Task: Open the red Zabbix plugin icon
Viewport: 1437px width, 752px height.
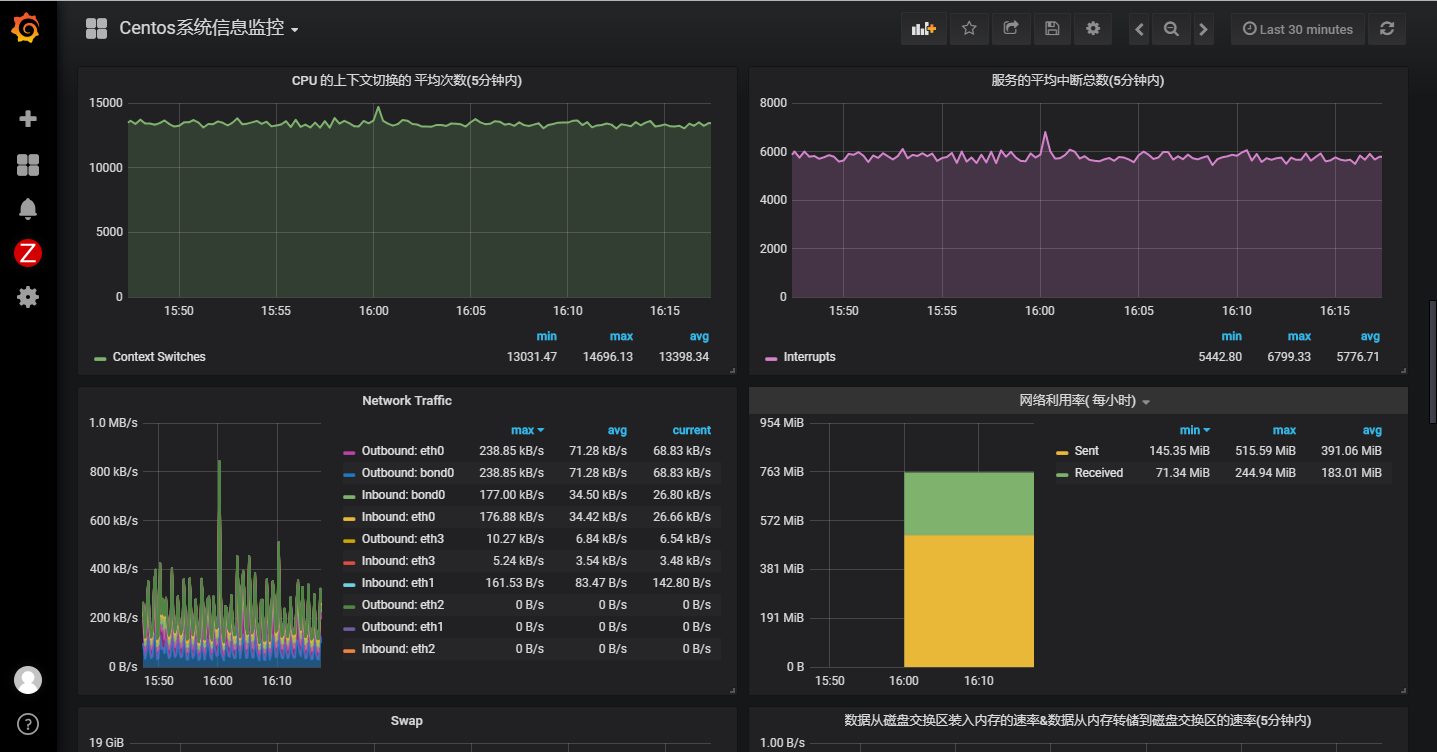Action: pos(28,253)
